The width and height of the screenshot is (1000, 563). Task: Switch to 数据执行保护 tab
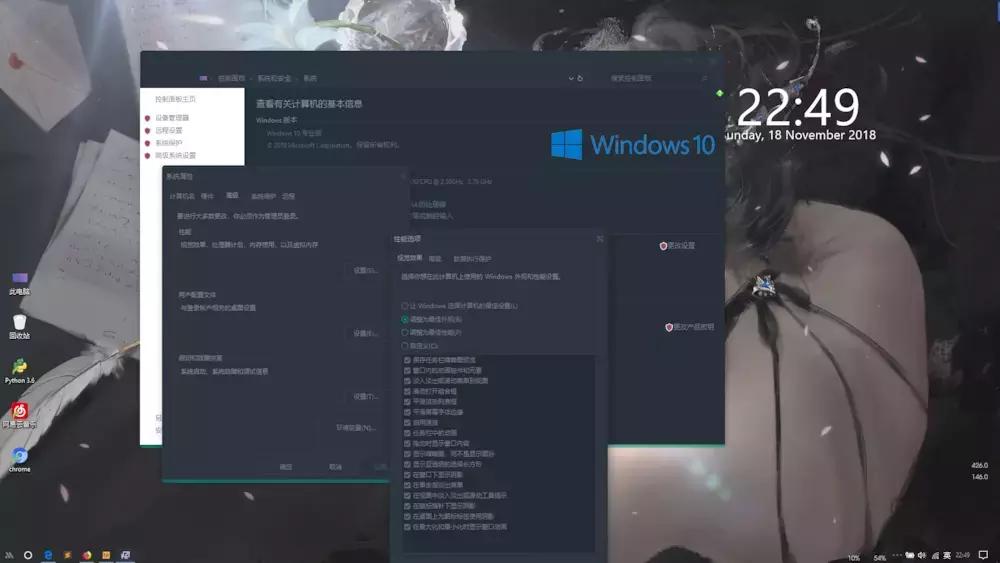pos(472,259)
